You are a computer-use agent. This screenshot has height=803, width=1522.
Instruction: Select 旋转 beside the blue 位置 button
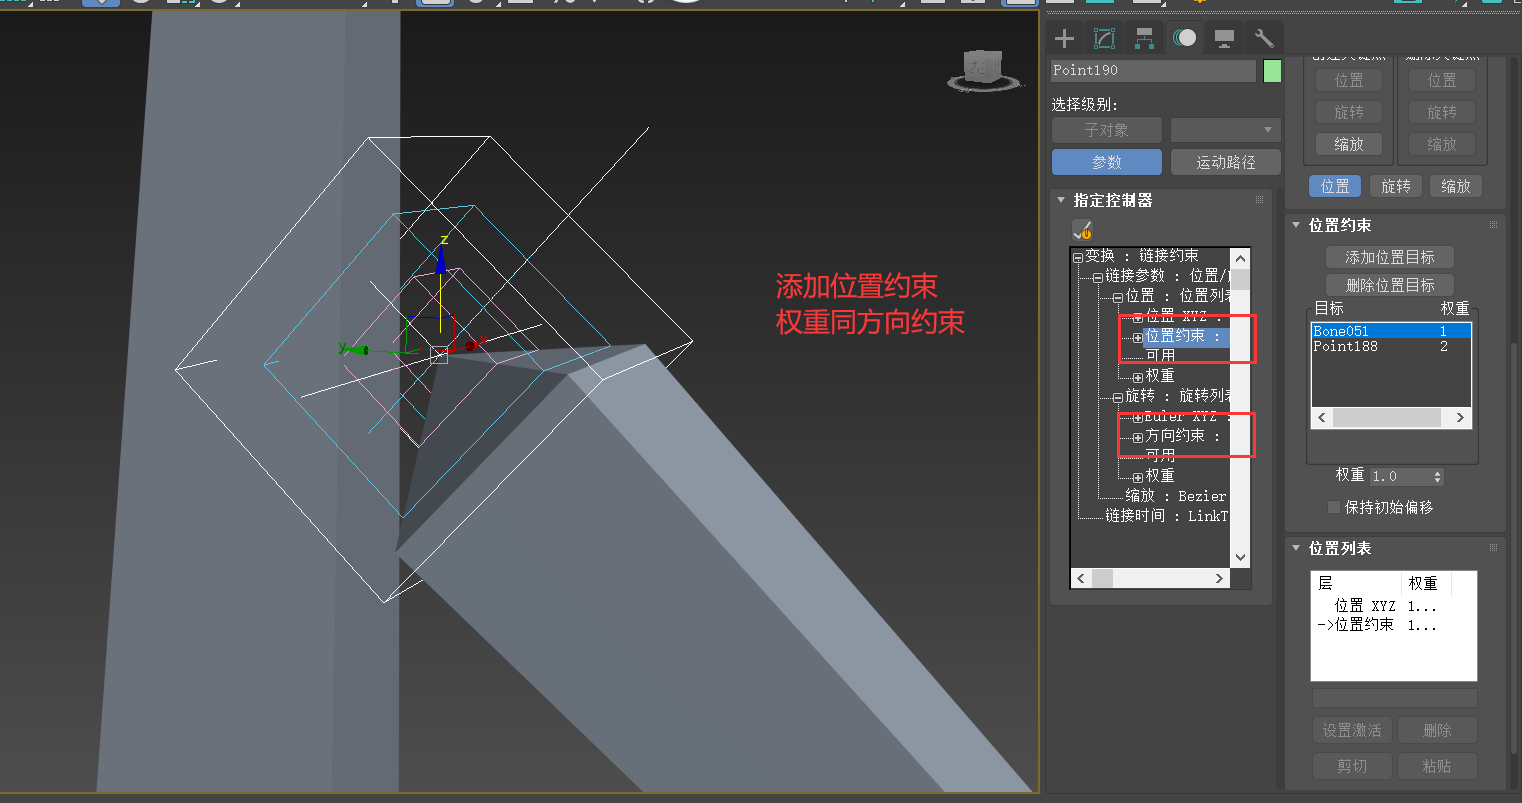point(1396,186)
